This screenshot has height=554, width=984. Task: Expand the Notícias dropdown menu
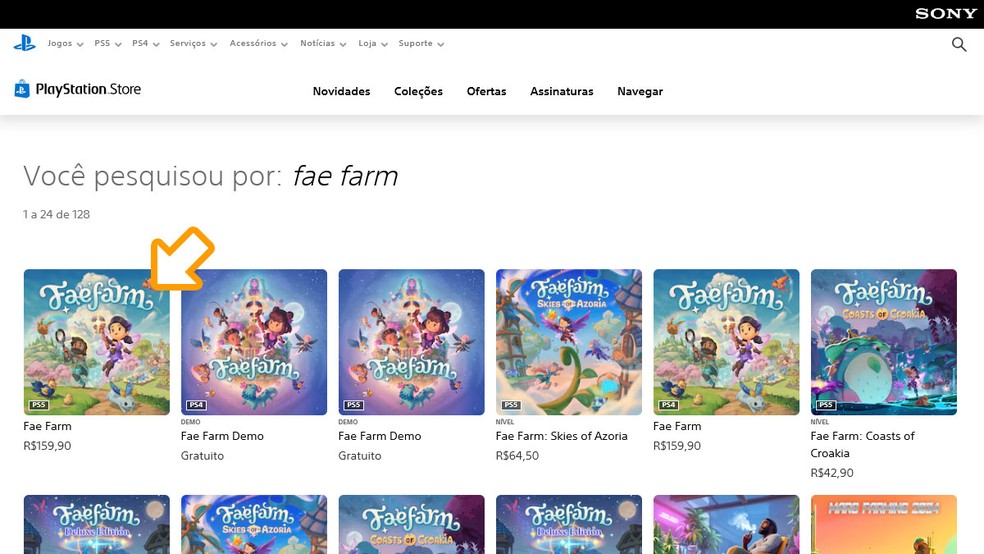pyautogui.click(x=323, y=43)
